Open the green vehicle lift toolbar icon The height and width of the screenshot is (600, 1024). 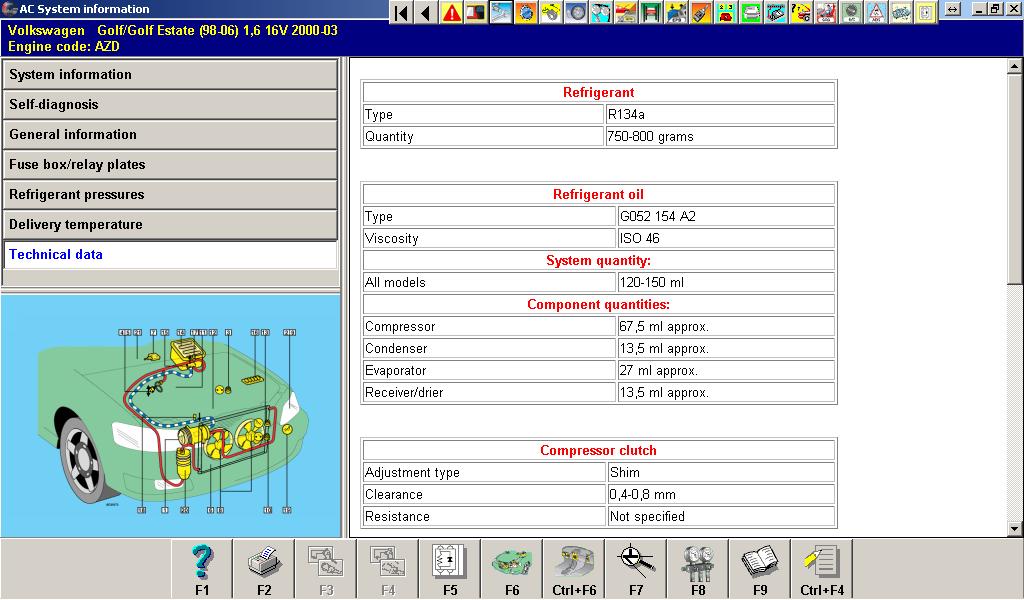(650, 12)
